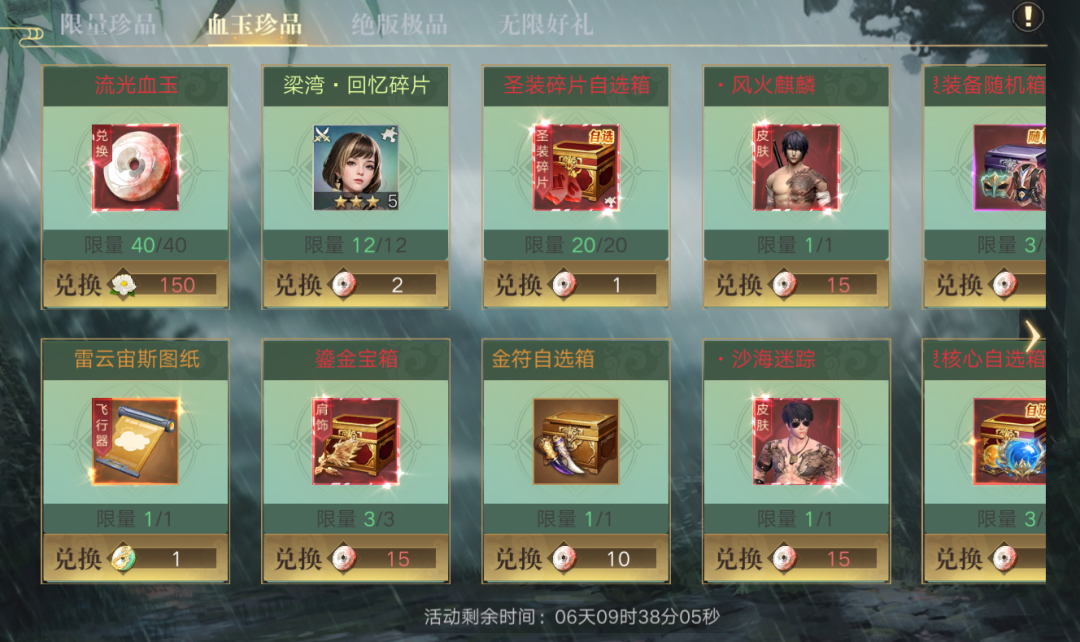Open the 鎏金宝箱 red chest icon
Viewport: 1080px width, 642px height.
(x=356, y=441)
